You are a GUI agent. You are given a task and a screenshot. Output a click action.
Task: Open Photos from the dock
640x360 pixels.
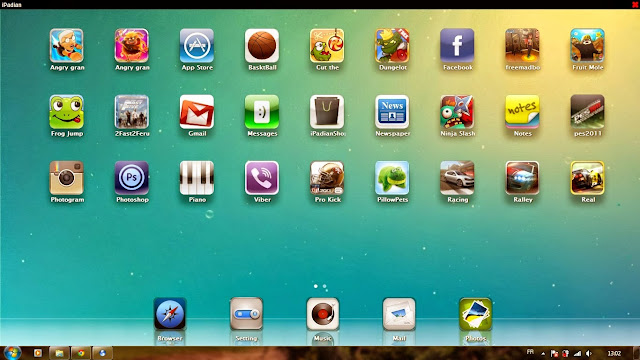tap(475, 314)
